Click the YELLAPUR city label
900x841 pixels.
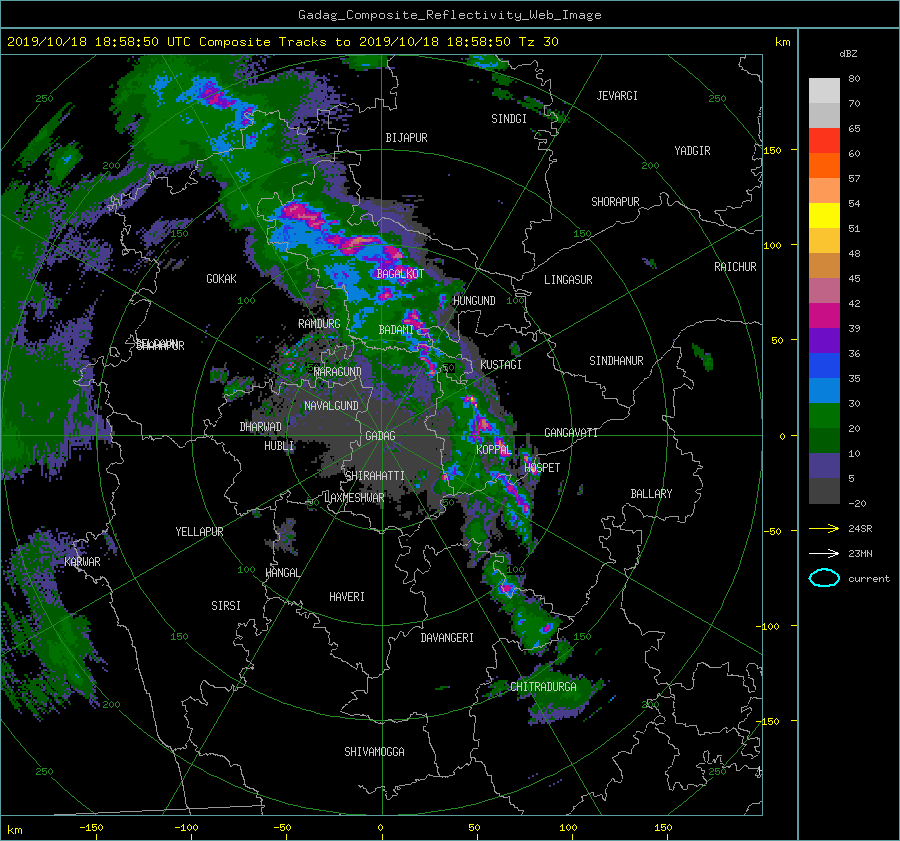tap(199, 532)
